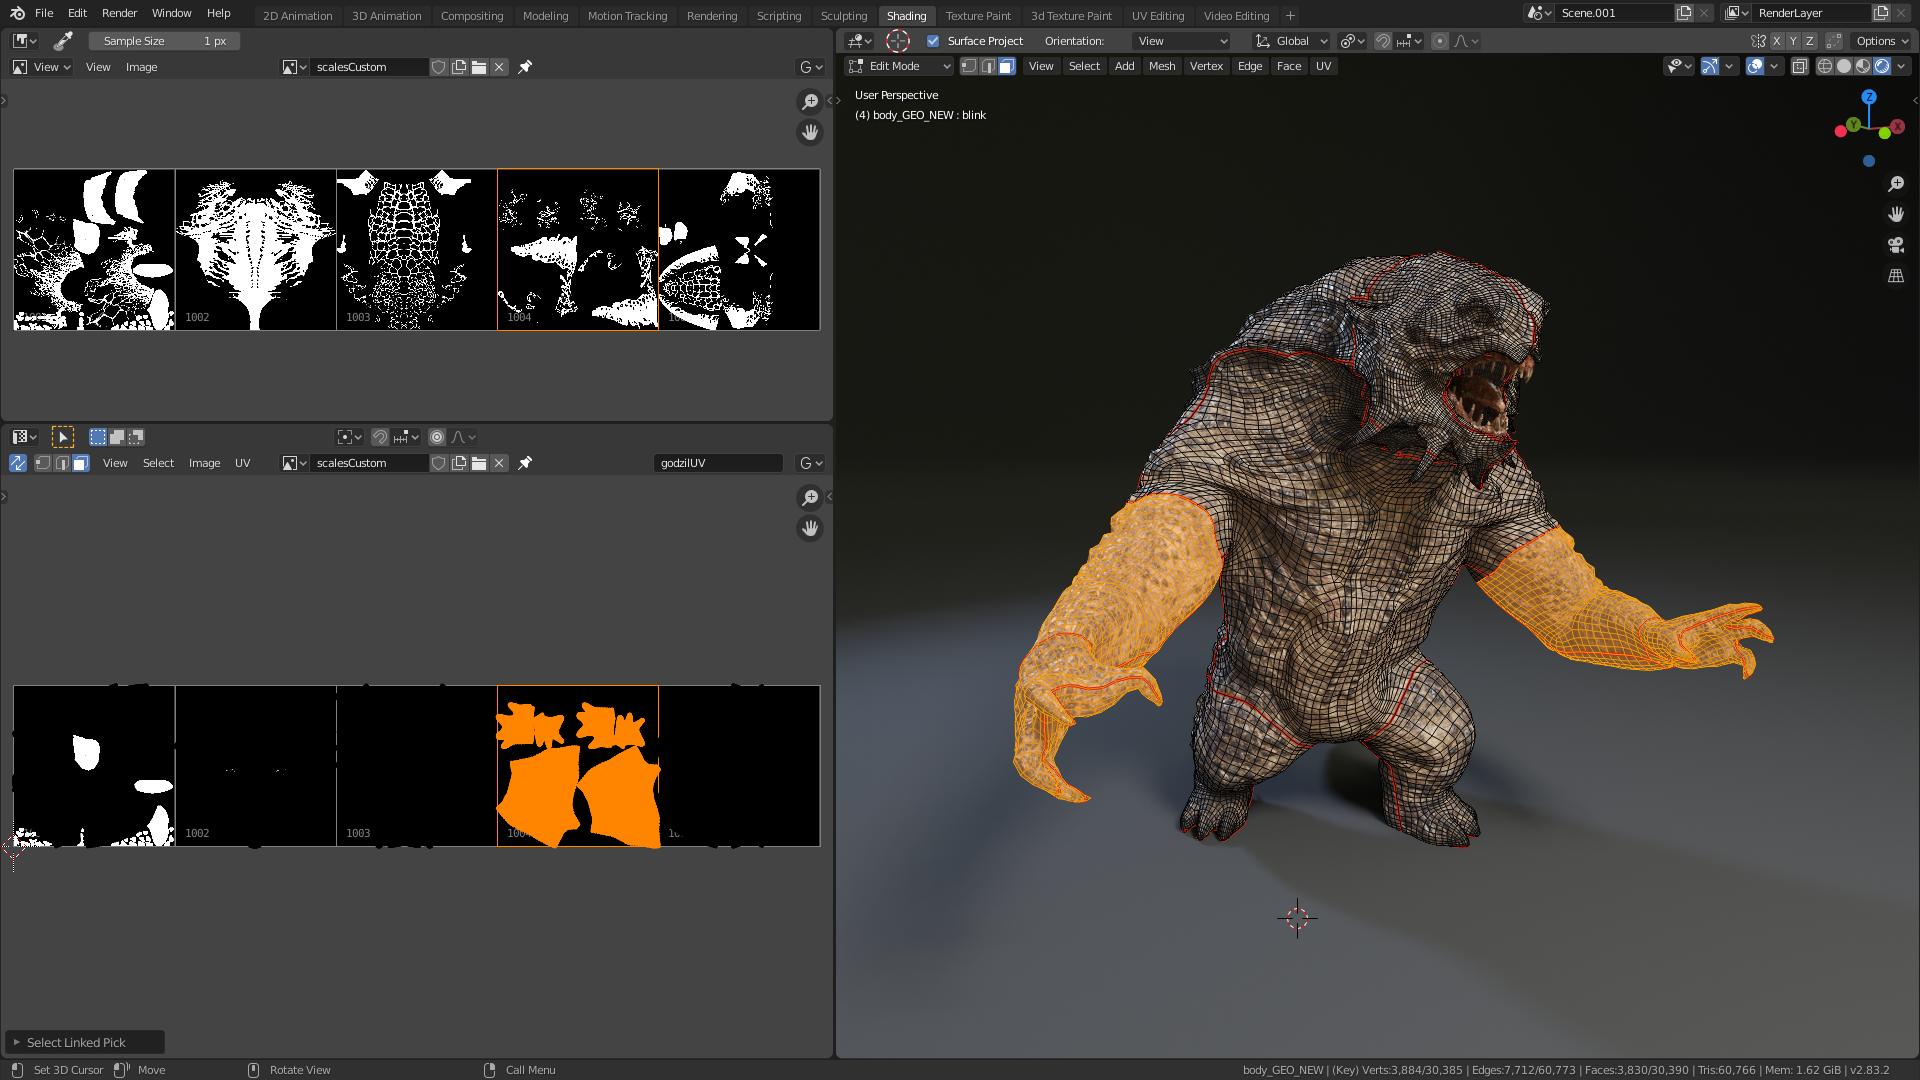
Task: Click the Image menu in UV editor
Action: coord(204,463)
